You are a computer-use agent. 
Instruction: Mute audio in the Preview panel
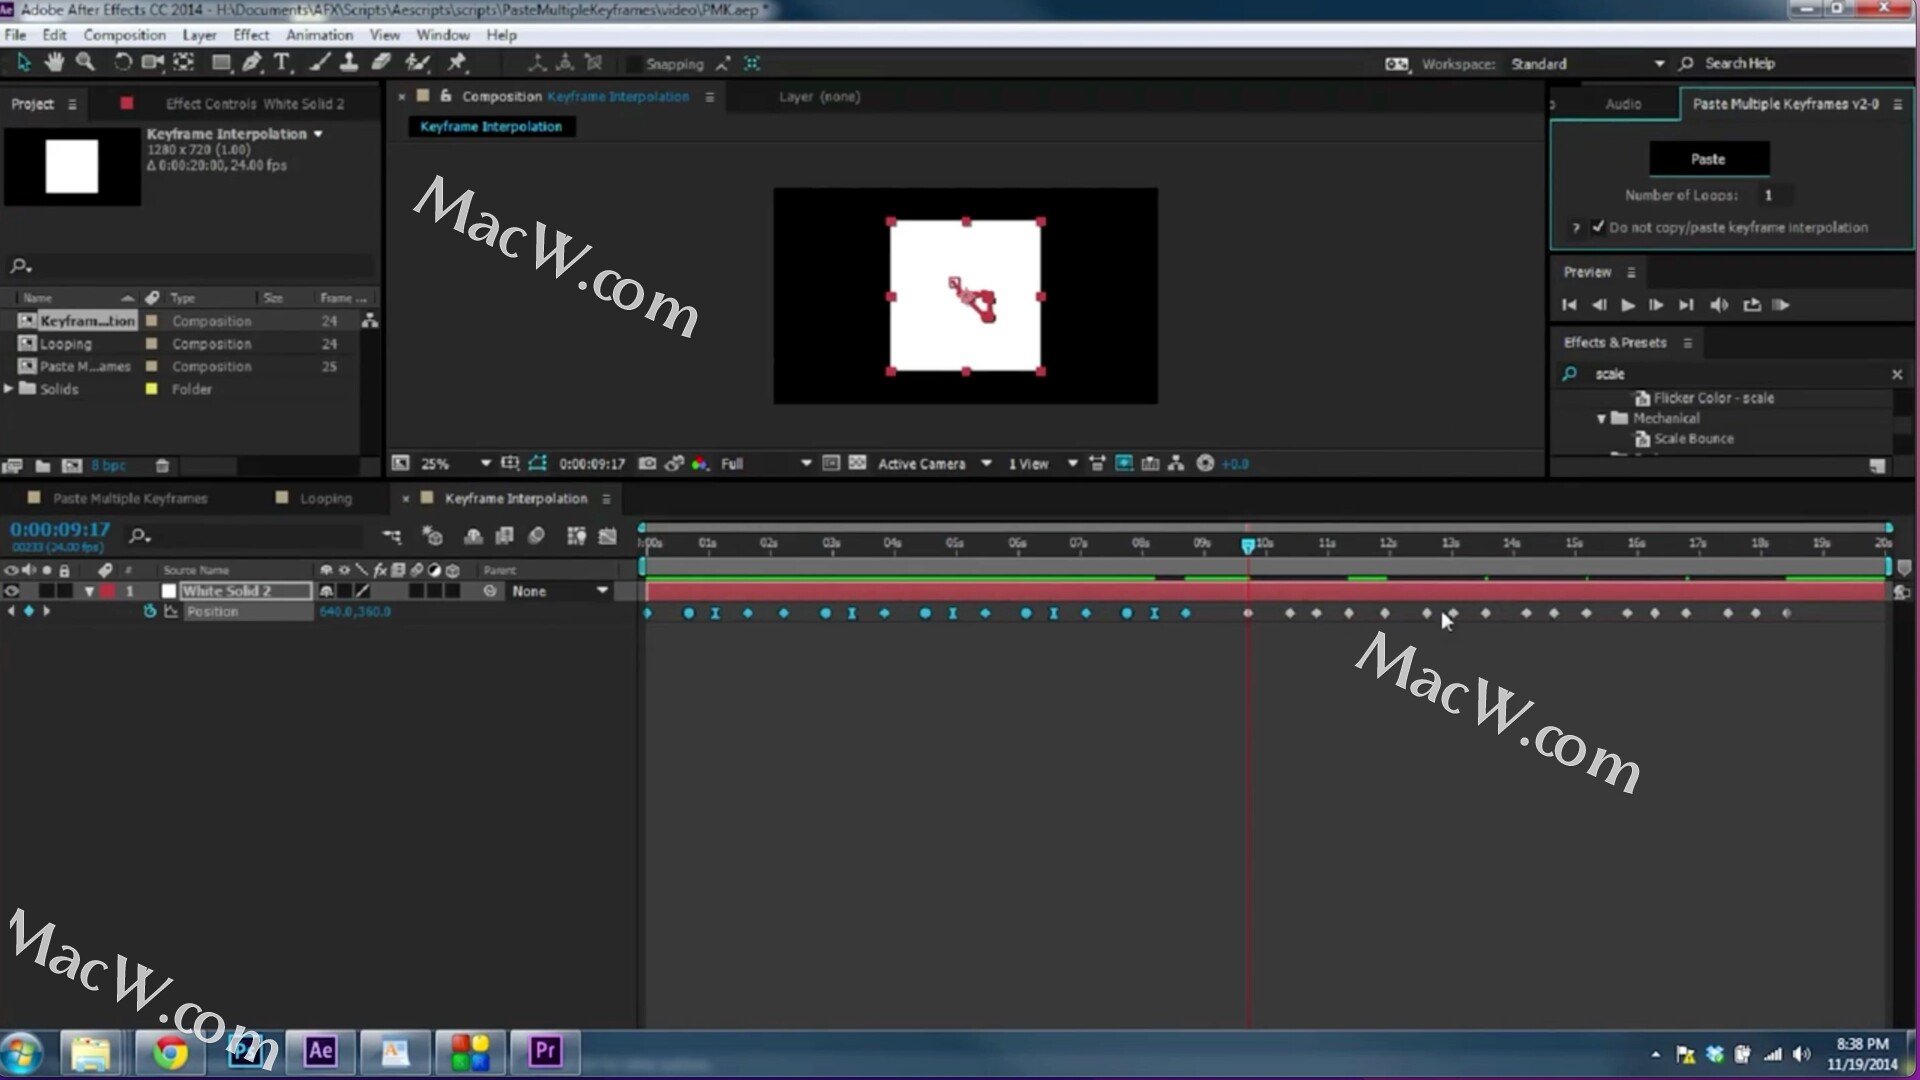click(x=1719, y=305)
